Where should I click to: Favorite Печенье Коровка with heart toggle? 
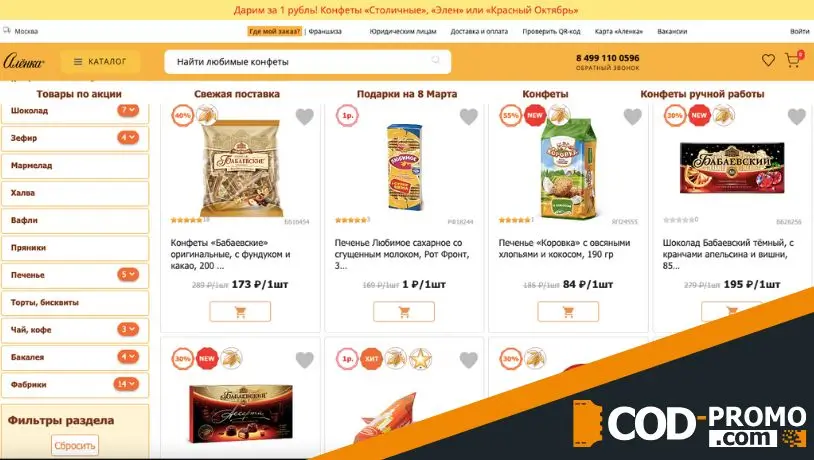click(633, 117)
